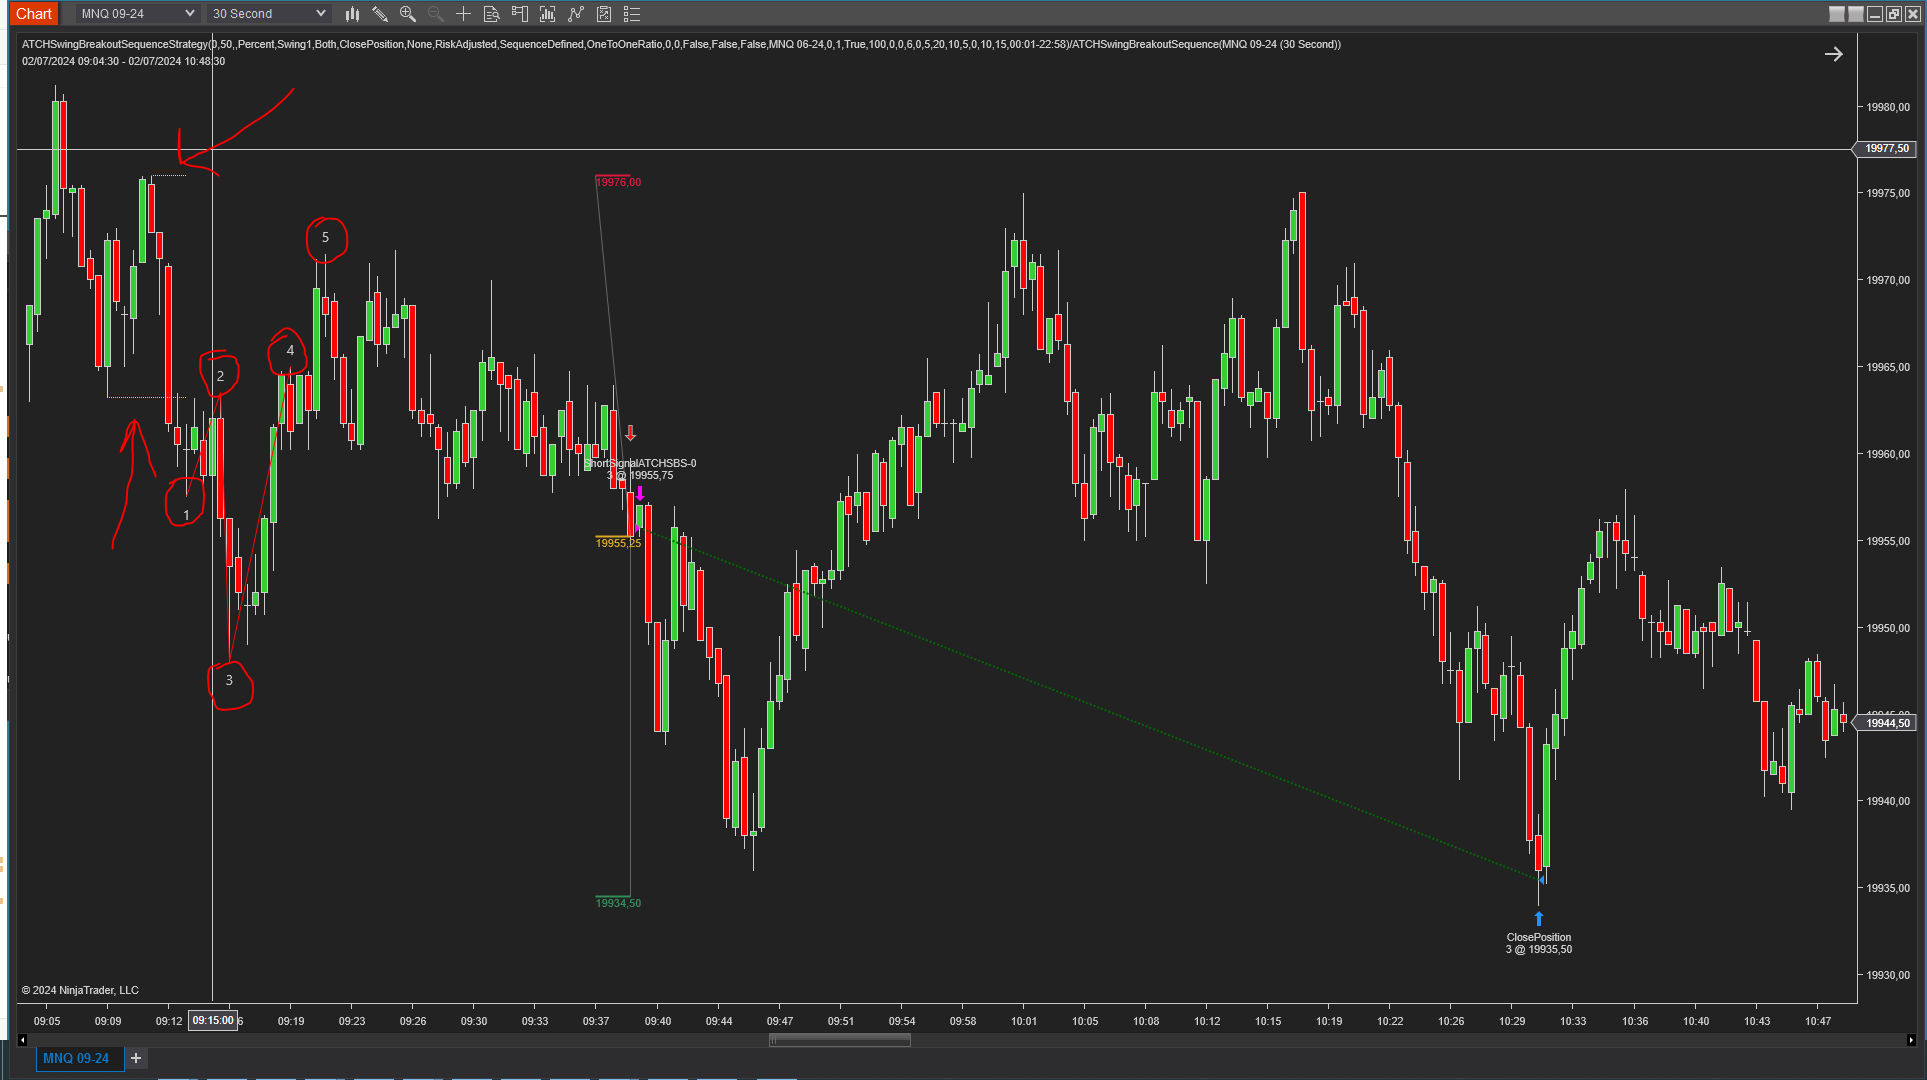Open the chart Properties list icon
Viewport: 1927px width, 1080px height.
[632, 14]
